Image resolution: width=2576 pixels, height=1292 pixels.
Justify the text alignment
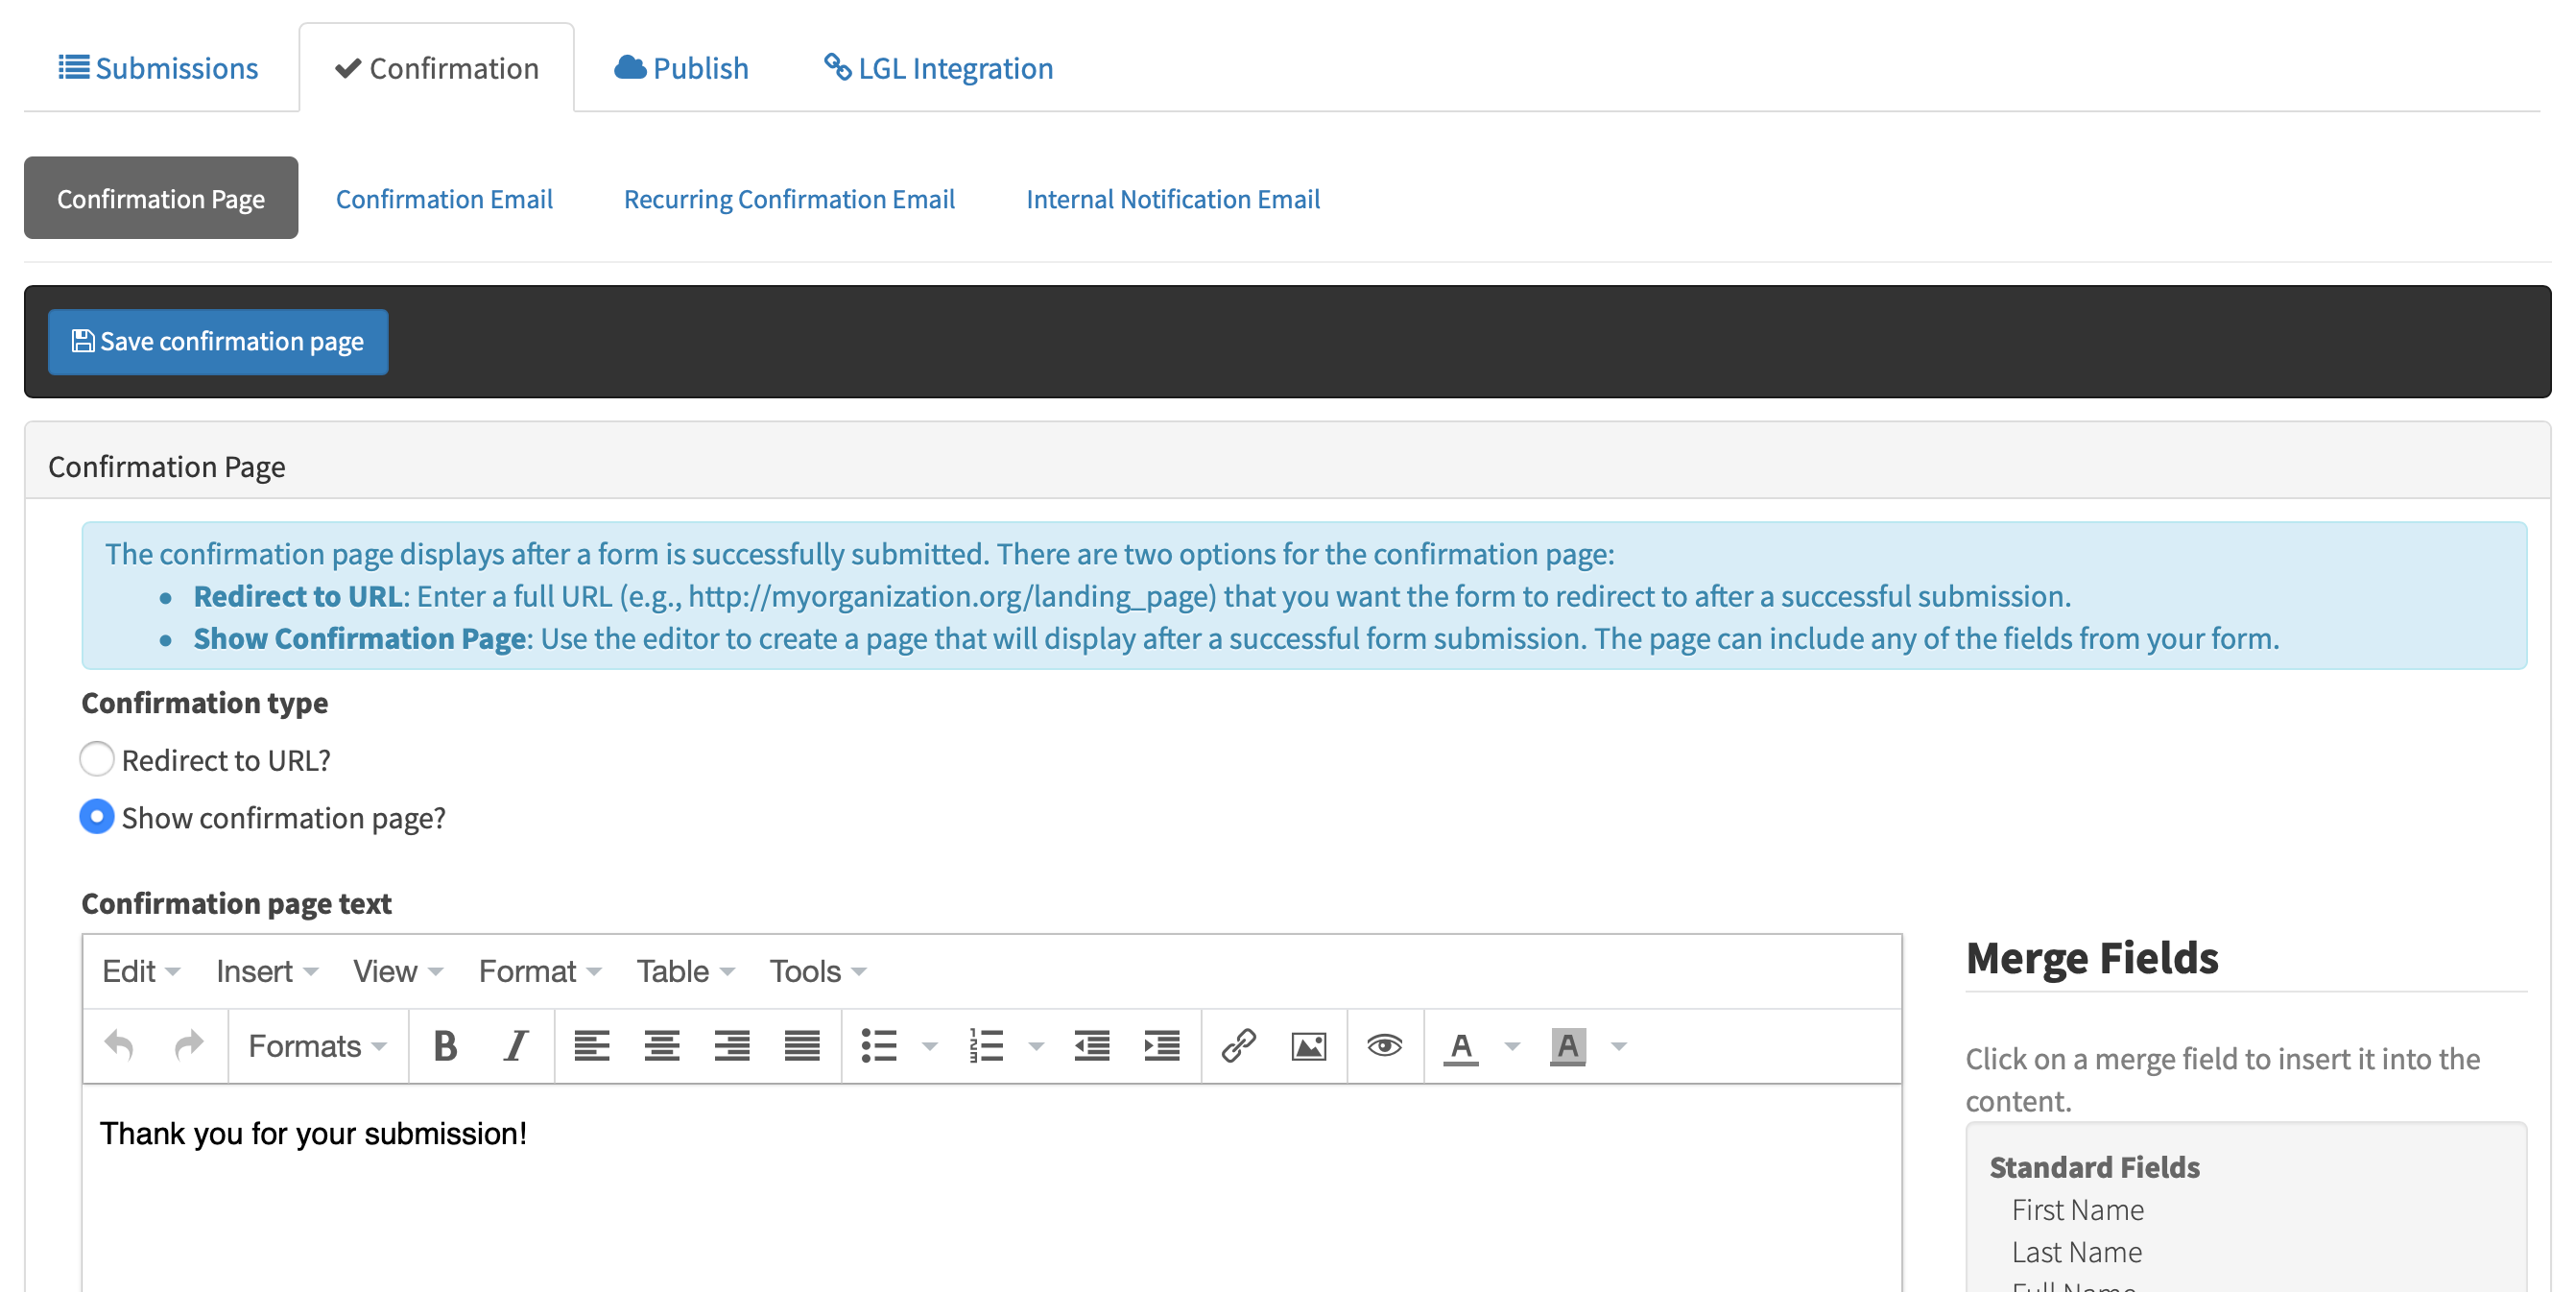[801, 1046]
